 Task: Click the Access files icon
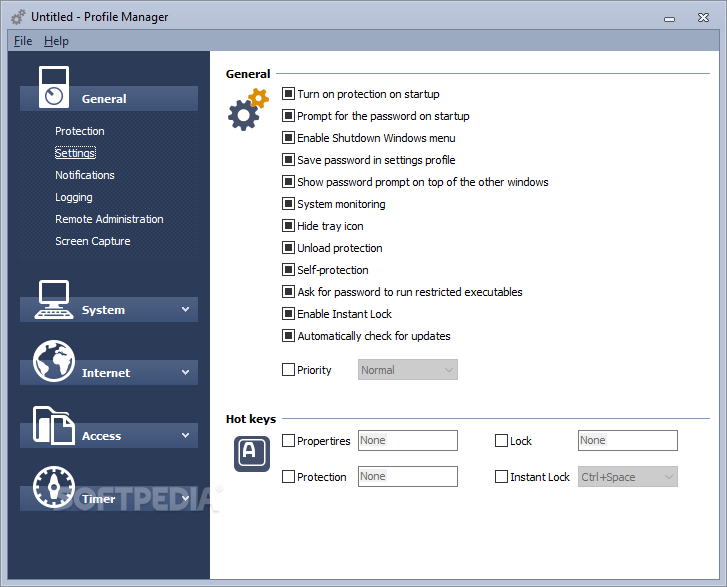pyautogui.click(x=54, y=425)
